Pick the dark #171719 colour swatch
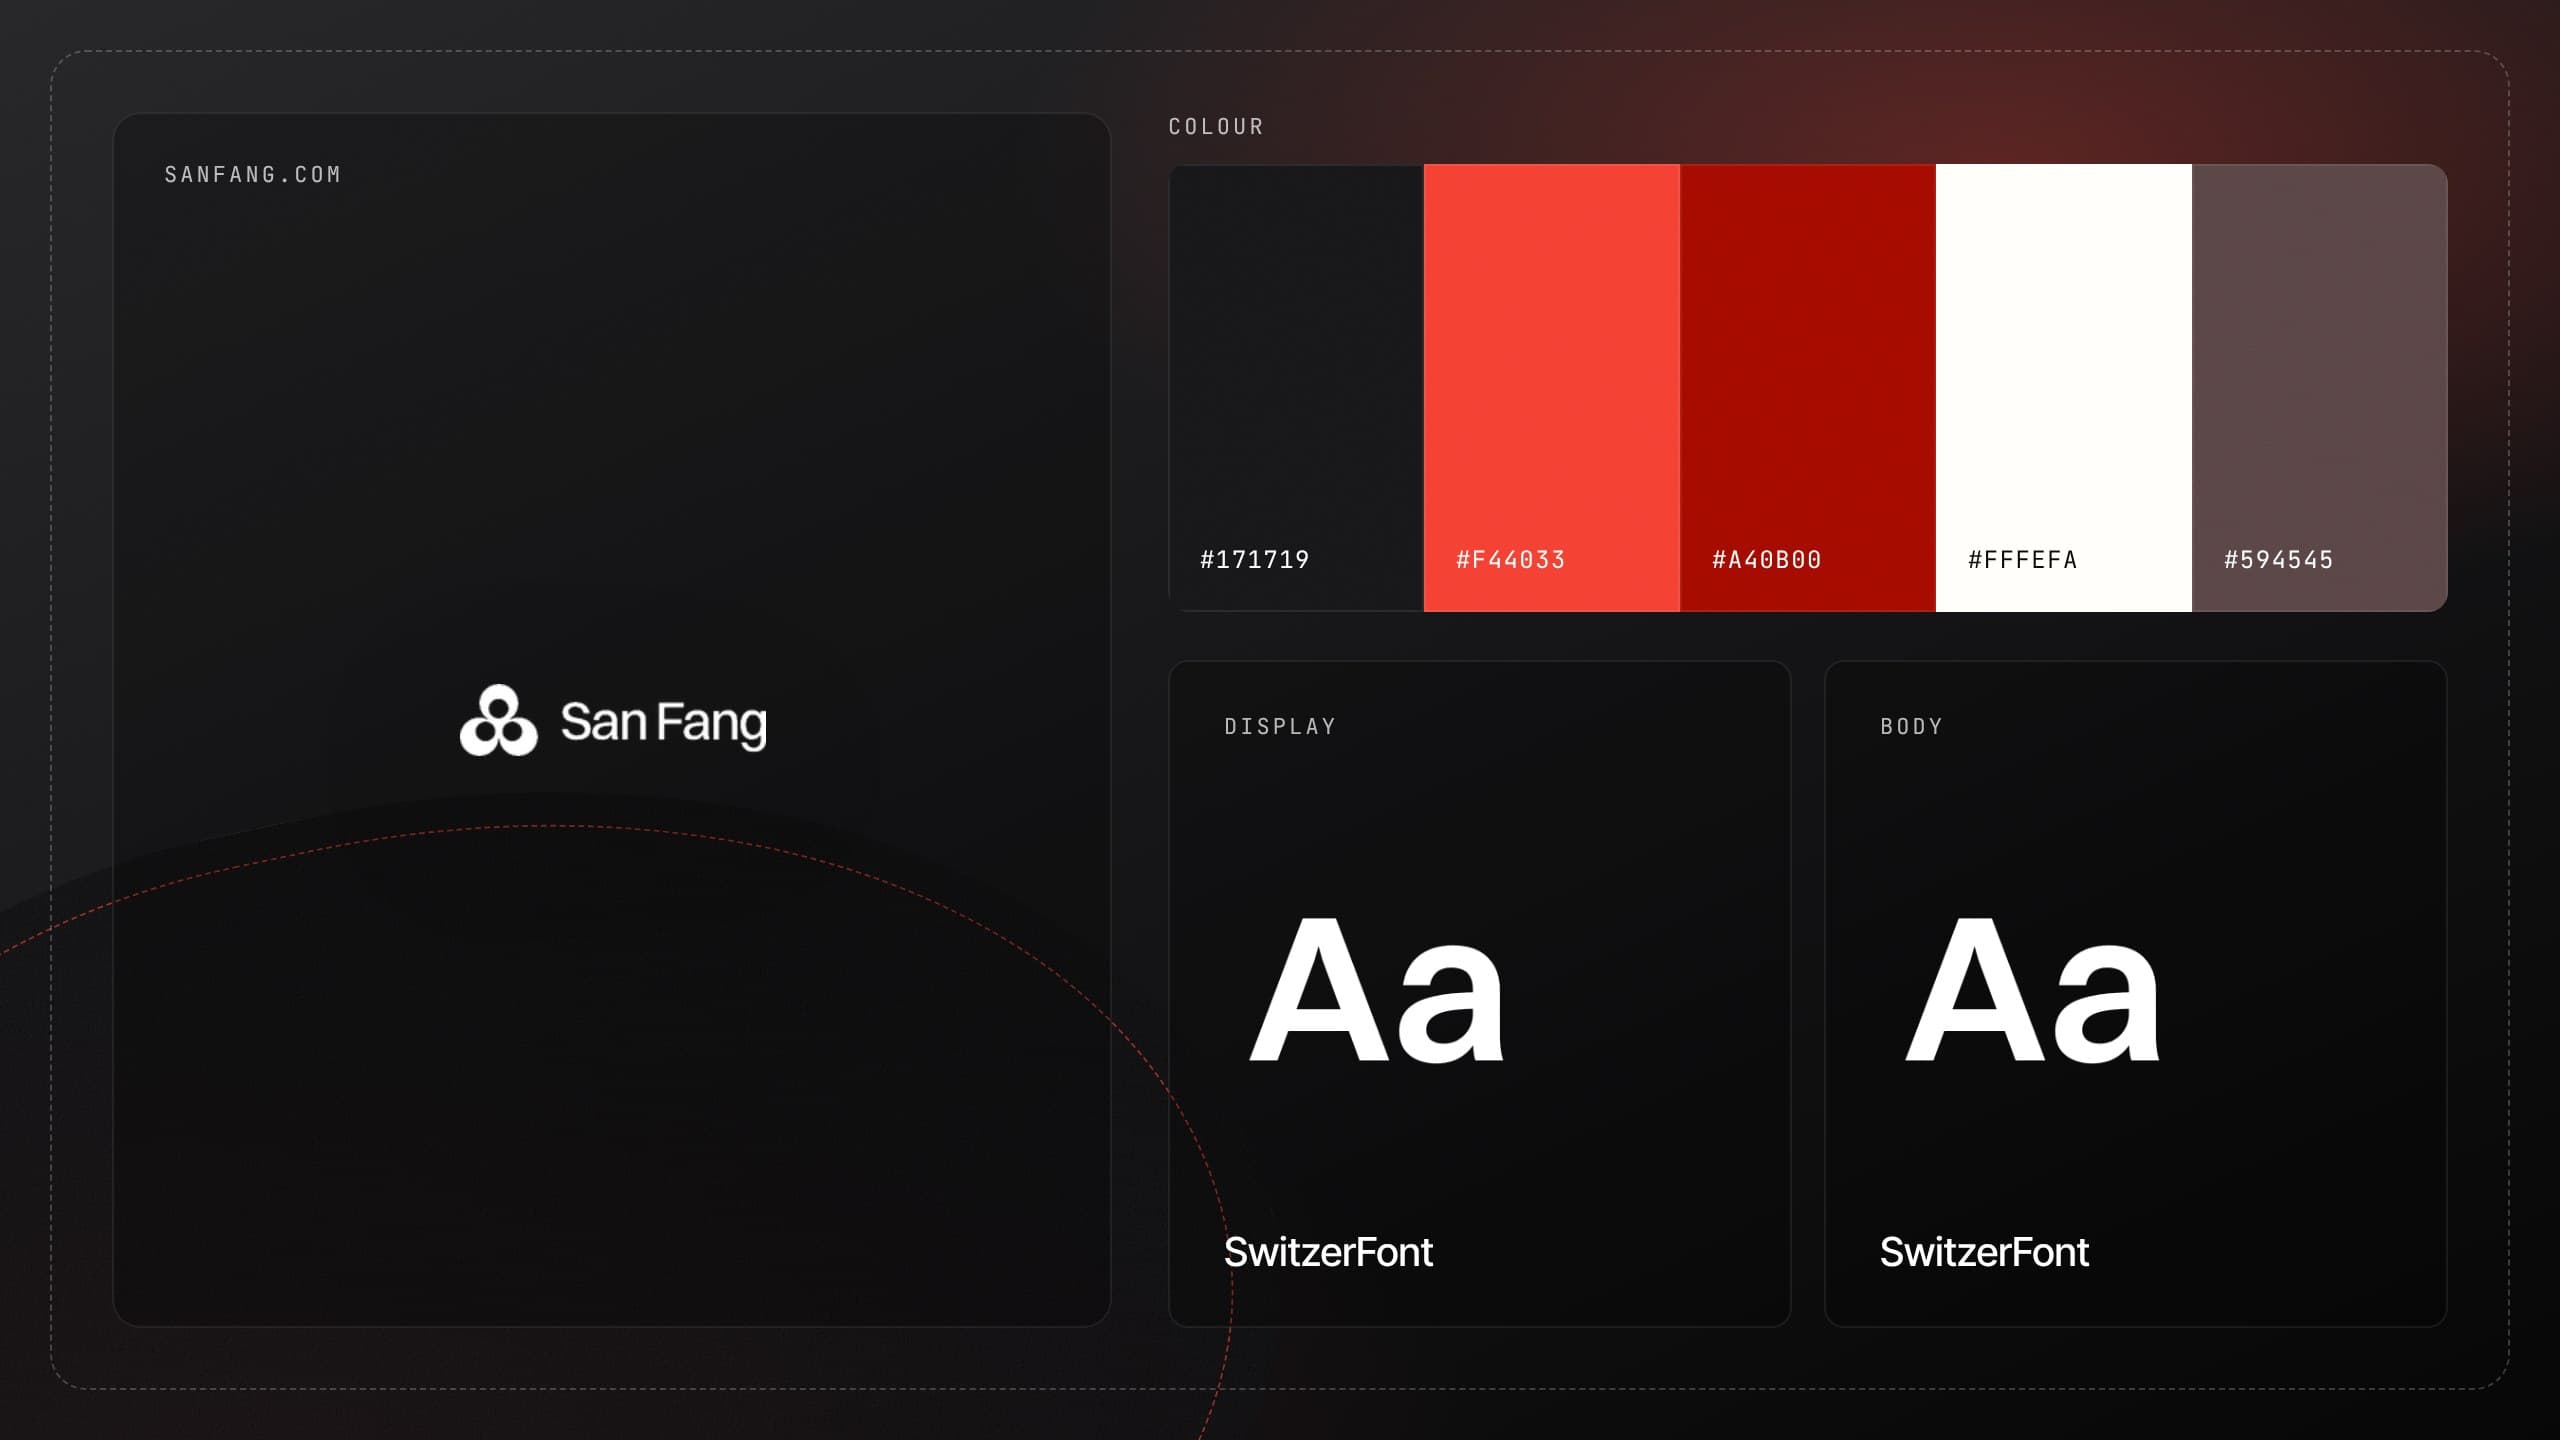Viewport: 2560px width, 1440px height. click(x=1296, y=388)
